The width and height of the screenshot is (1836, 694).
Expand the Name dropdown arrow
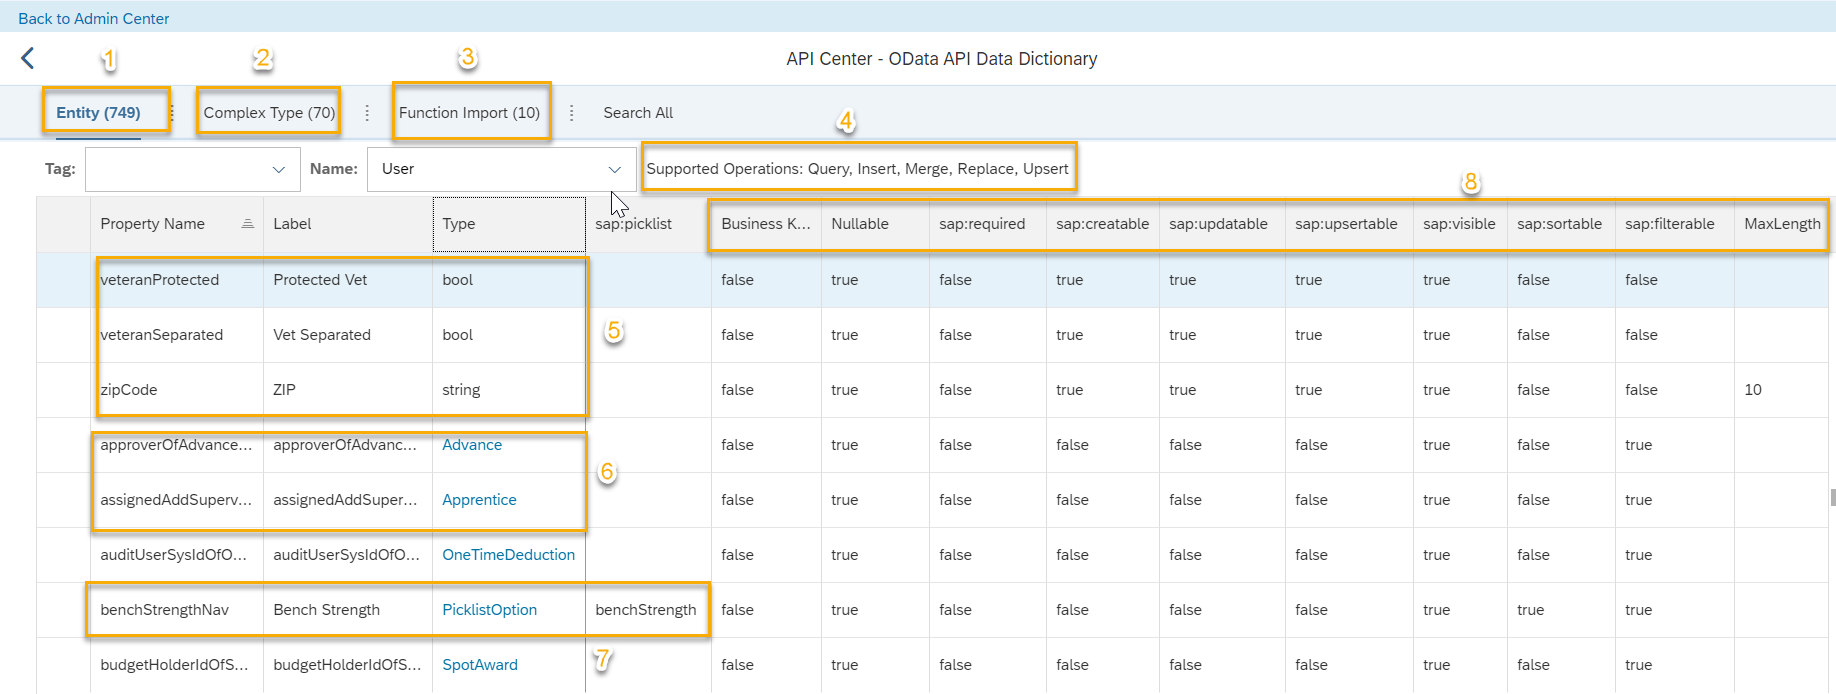click(x=615, y=170)
